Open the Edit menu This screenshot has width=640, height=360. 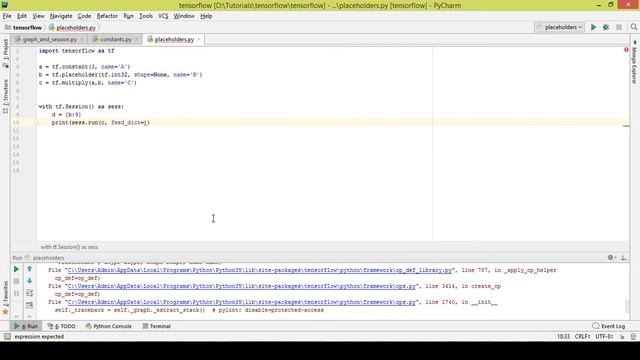22,16
